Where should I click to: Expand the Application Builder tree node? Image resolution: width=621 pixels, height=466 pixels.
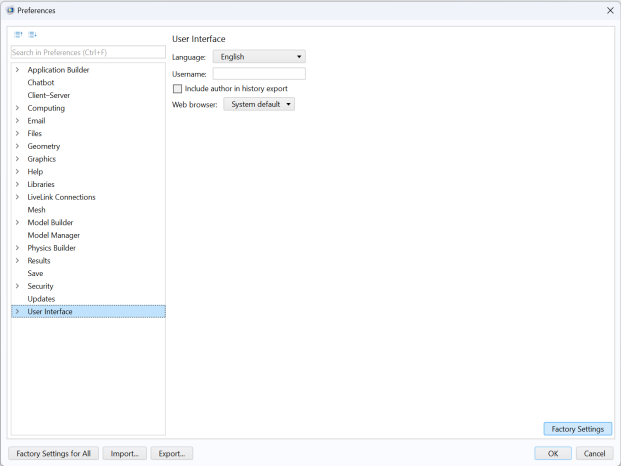click(17, 70)
